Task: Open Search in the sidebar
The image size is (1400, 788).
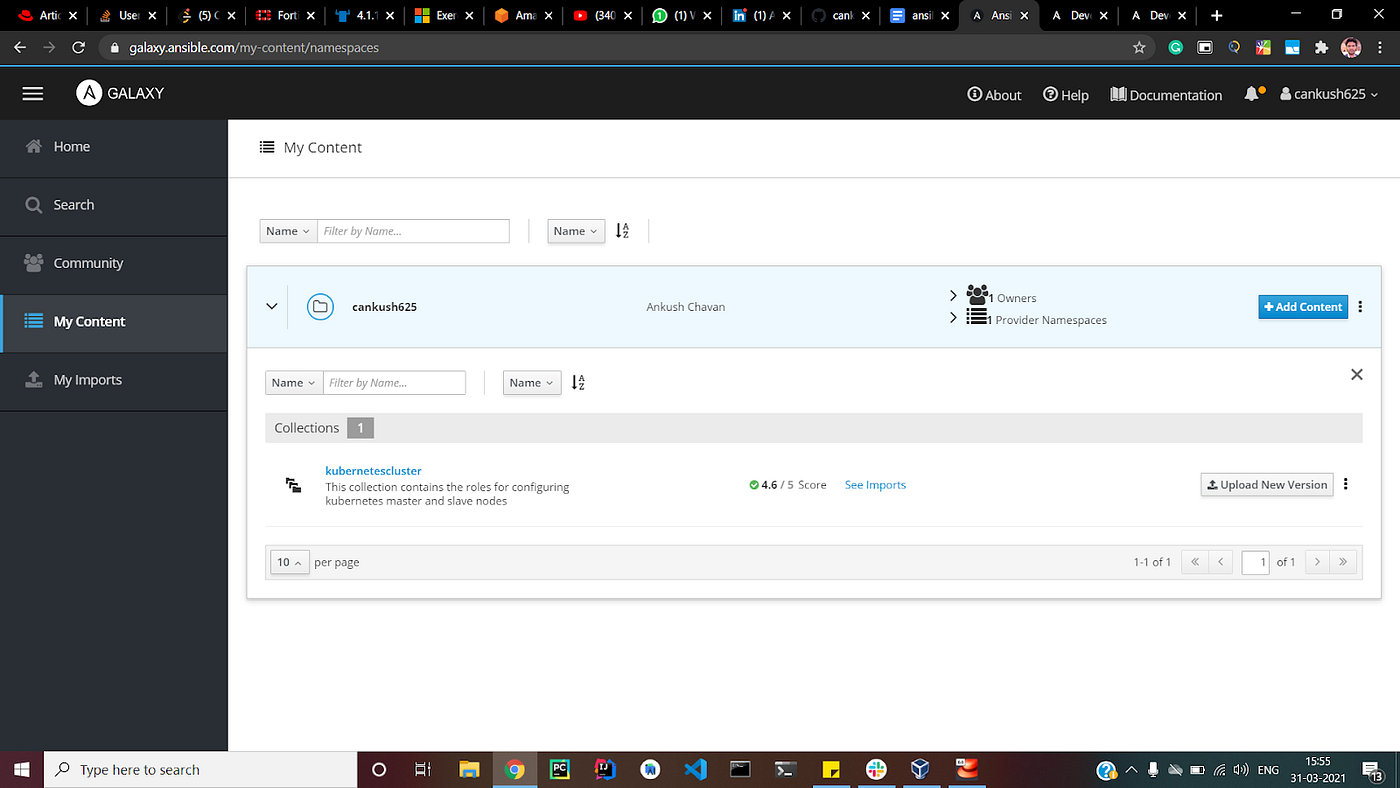Action: click(x=114, y=204)
